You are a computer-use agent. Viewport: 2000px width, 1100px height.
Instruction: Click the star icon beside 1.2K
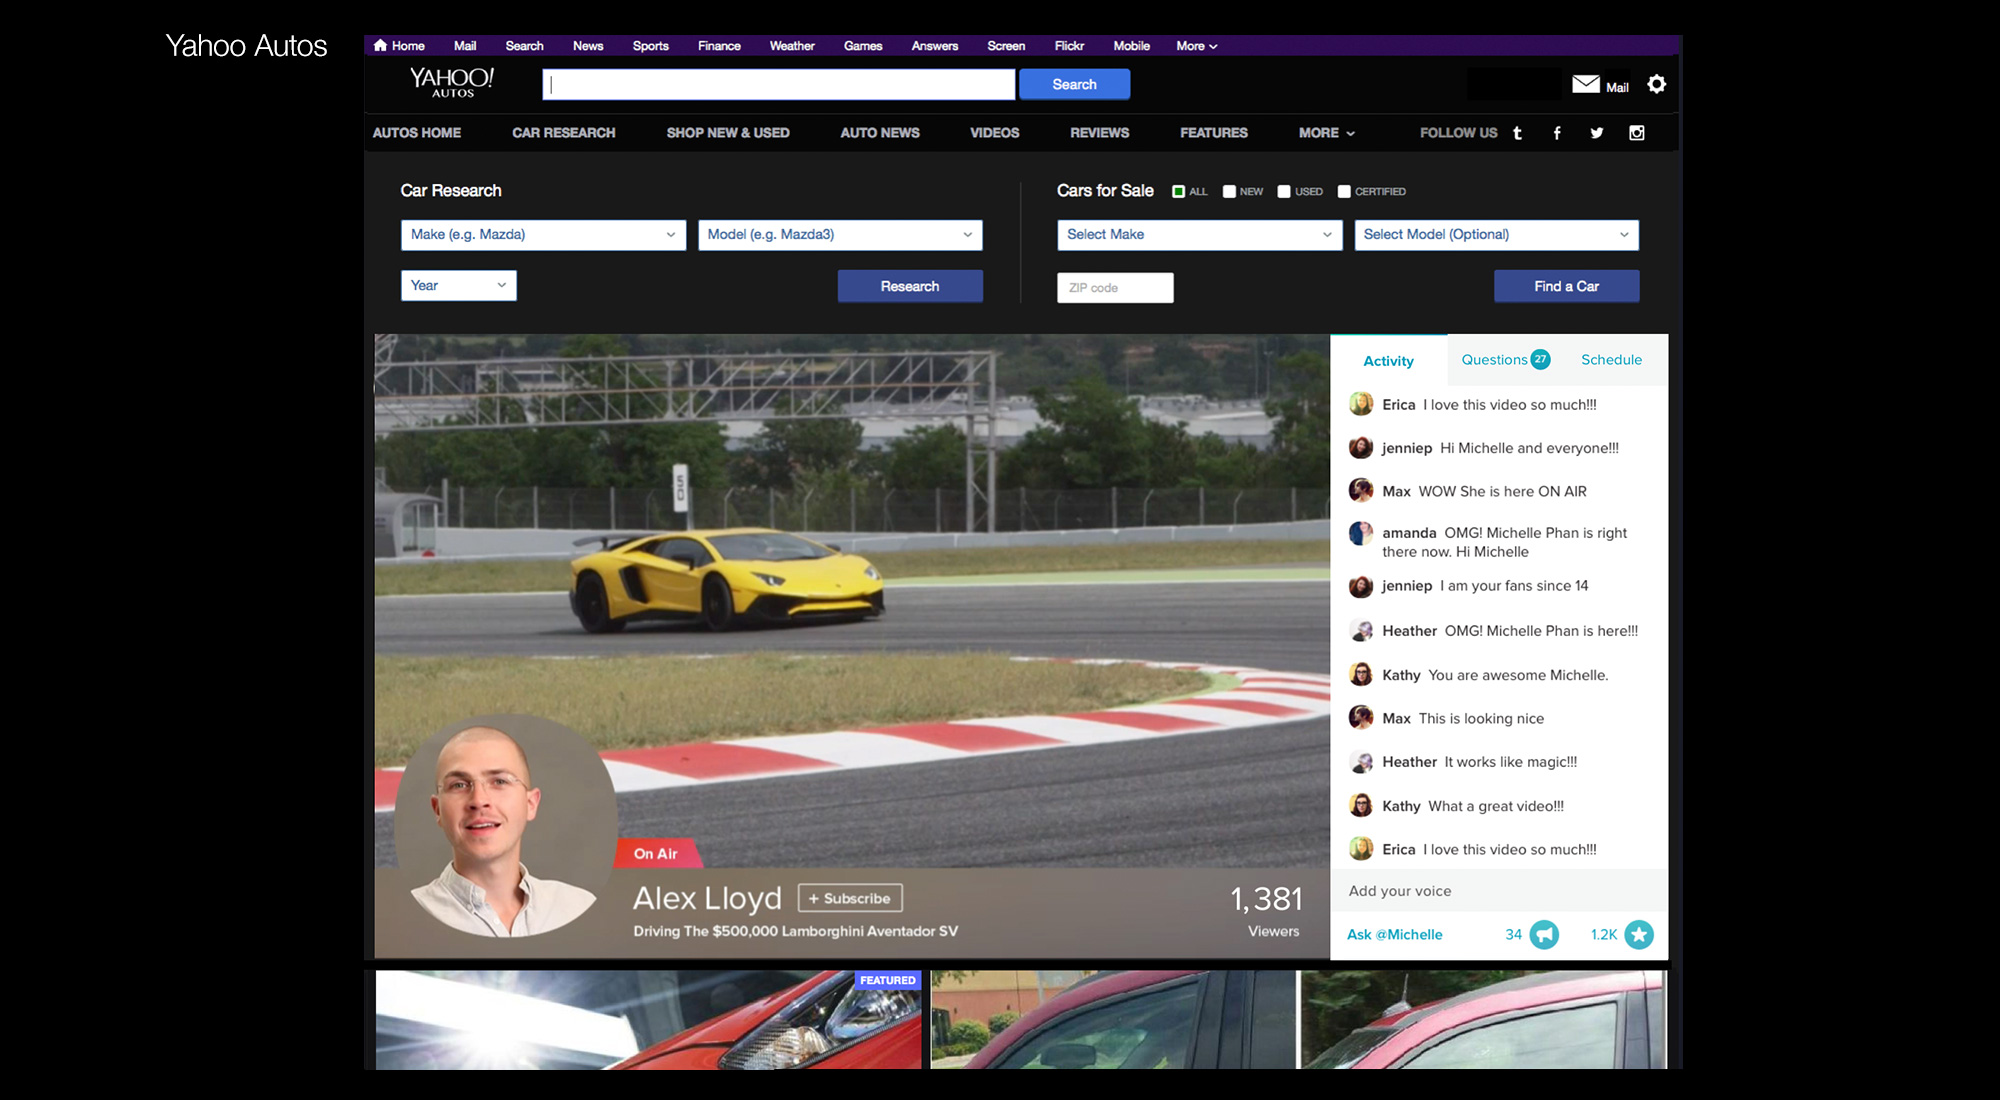coord(1639,935)
